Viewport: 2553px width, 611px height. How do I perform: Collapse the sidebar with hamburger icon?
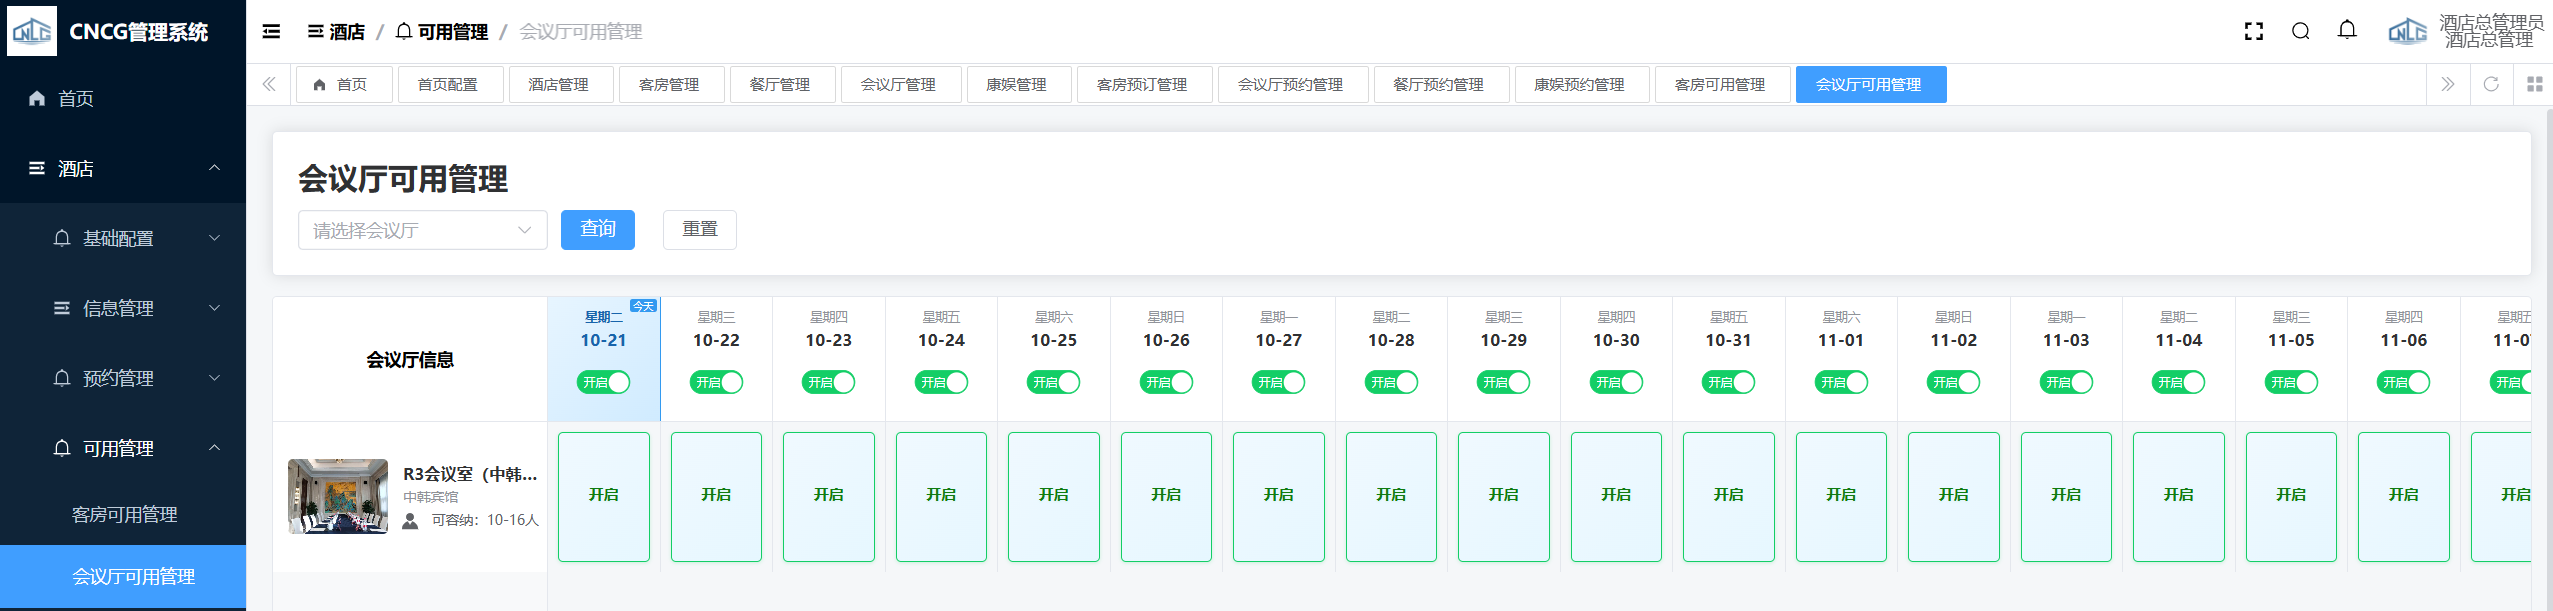tap(271, 32)
